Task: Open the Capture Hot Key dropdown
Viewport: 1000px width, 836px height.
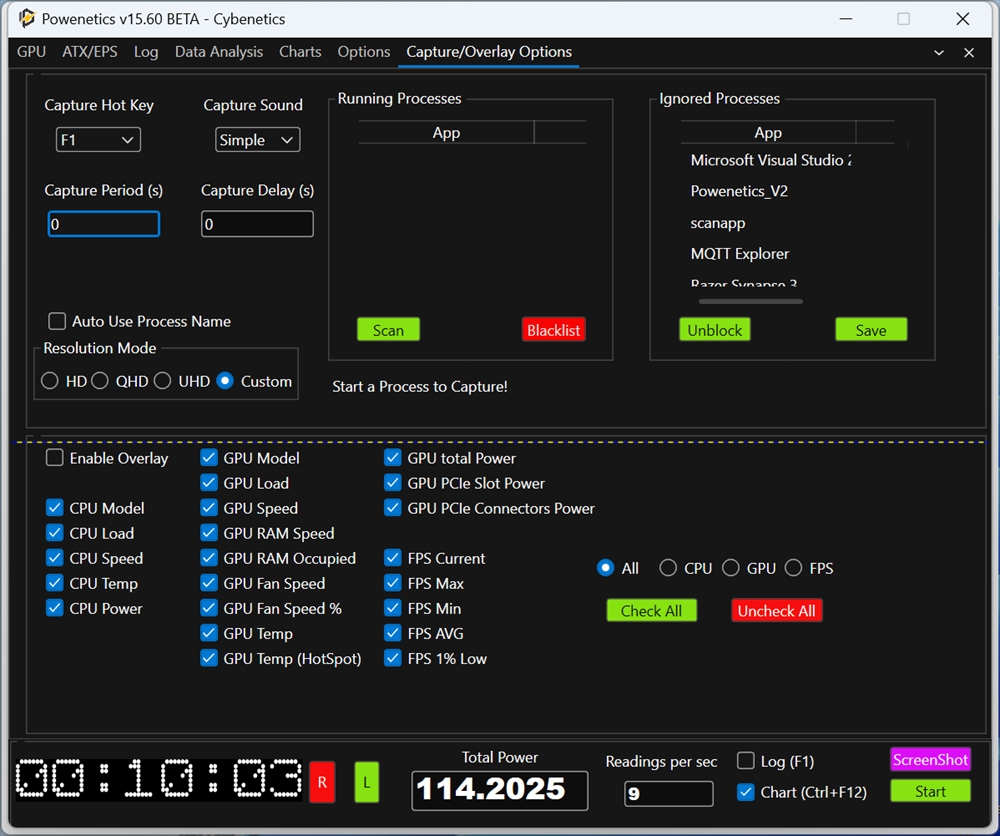Action: click(x=98, y=140)
